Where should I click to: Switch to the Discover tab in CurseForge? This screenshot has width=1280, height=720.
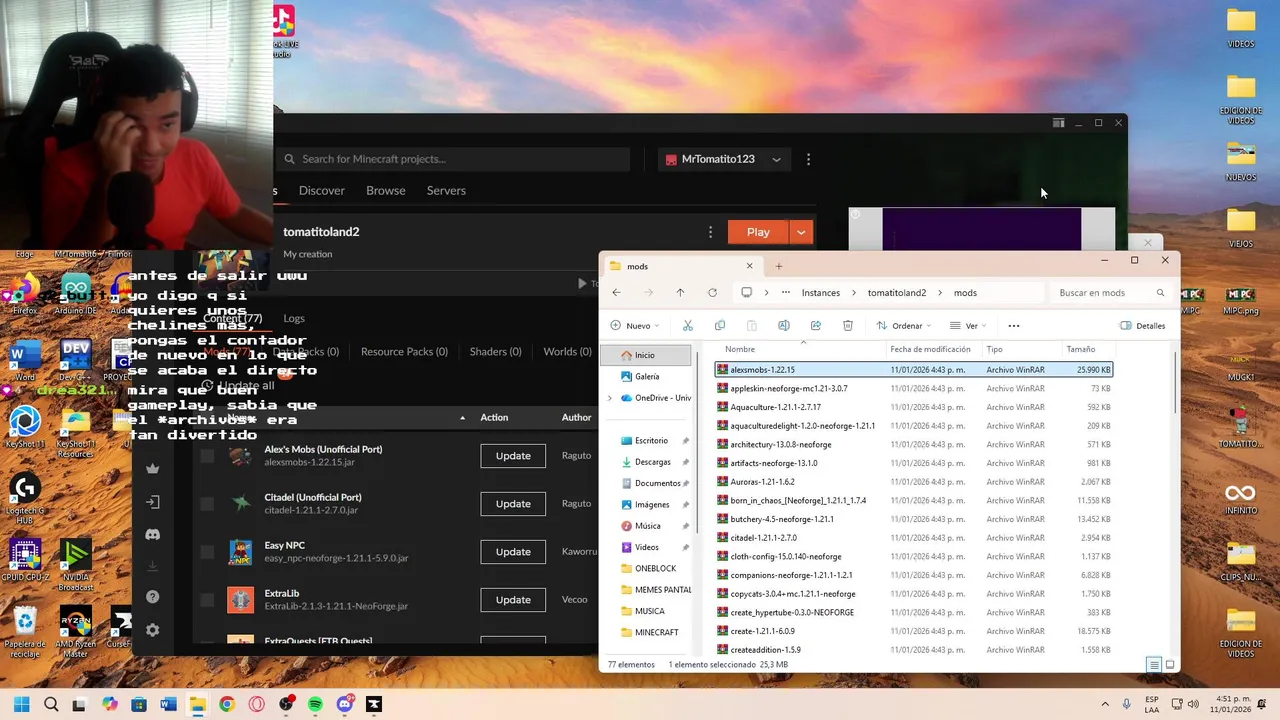tap(321, 190)
